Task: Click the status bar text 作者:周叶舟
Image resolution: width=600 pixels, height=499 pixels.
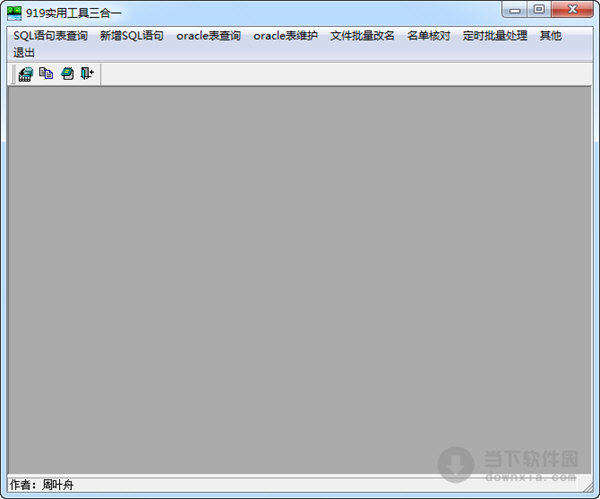Action: coord(41,485)
